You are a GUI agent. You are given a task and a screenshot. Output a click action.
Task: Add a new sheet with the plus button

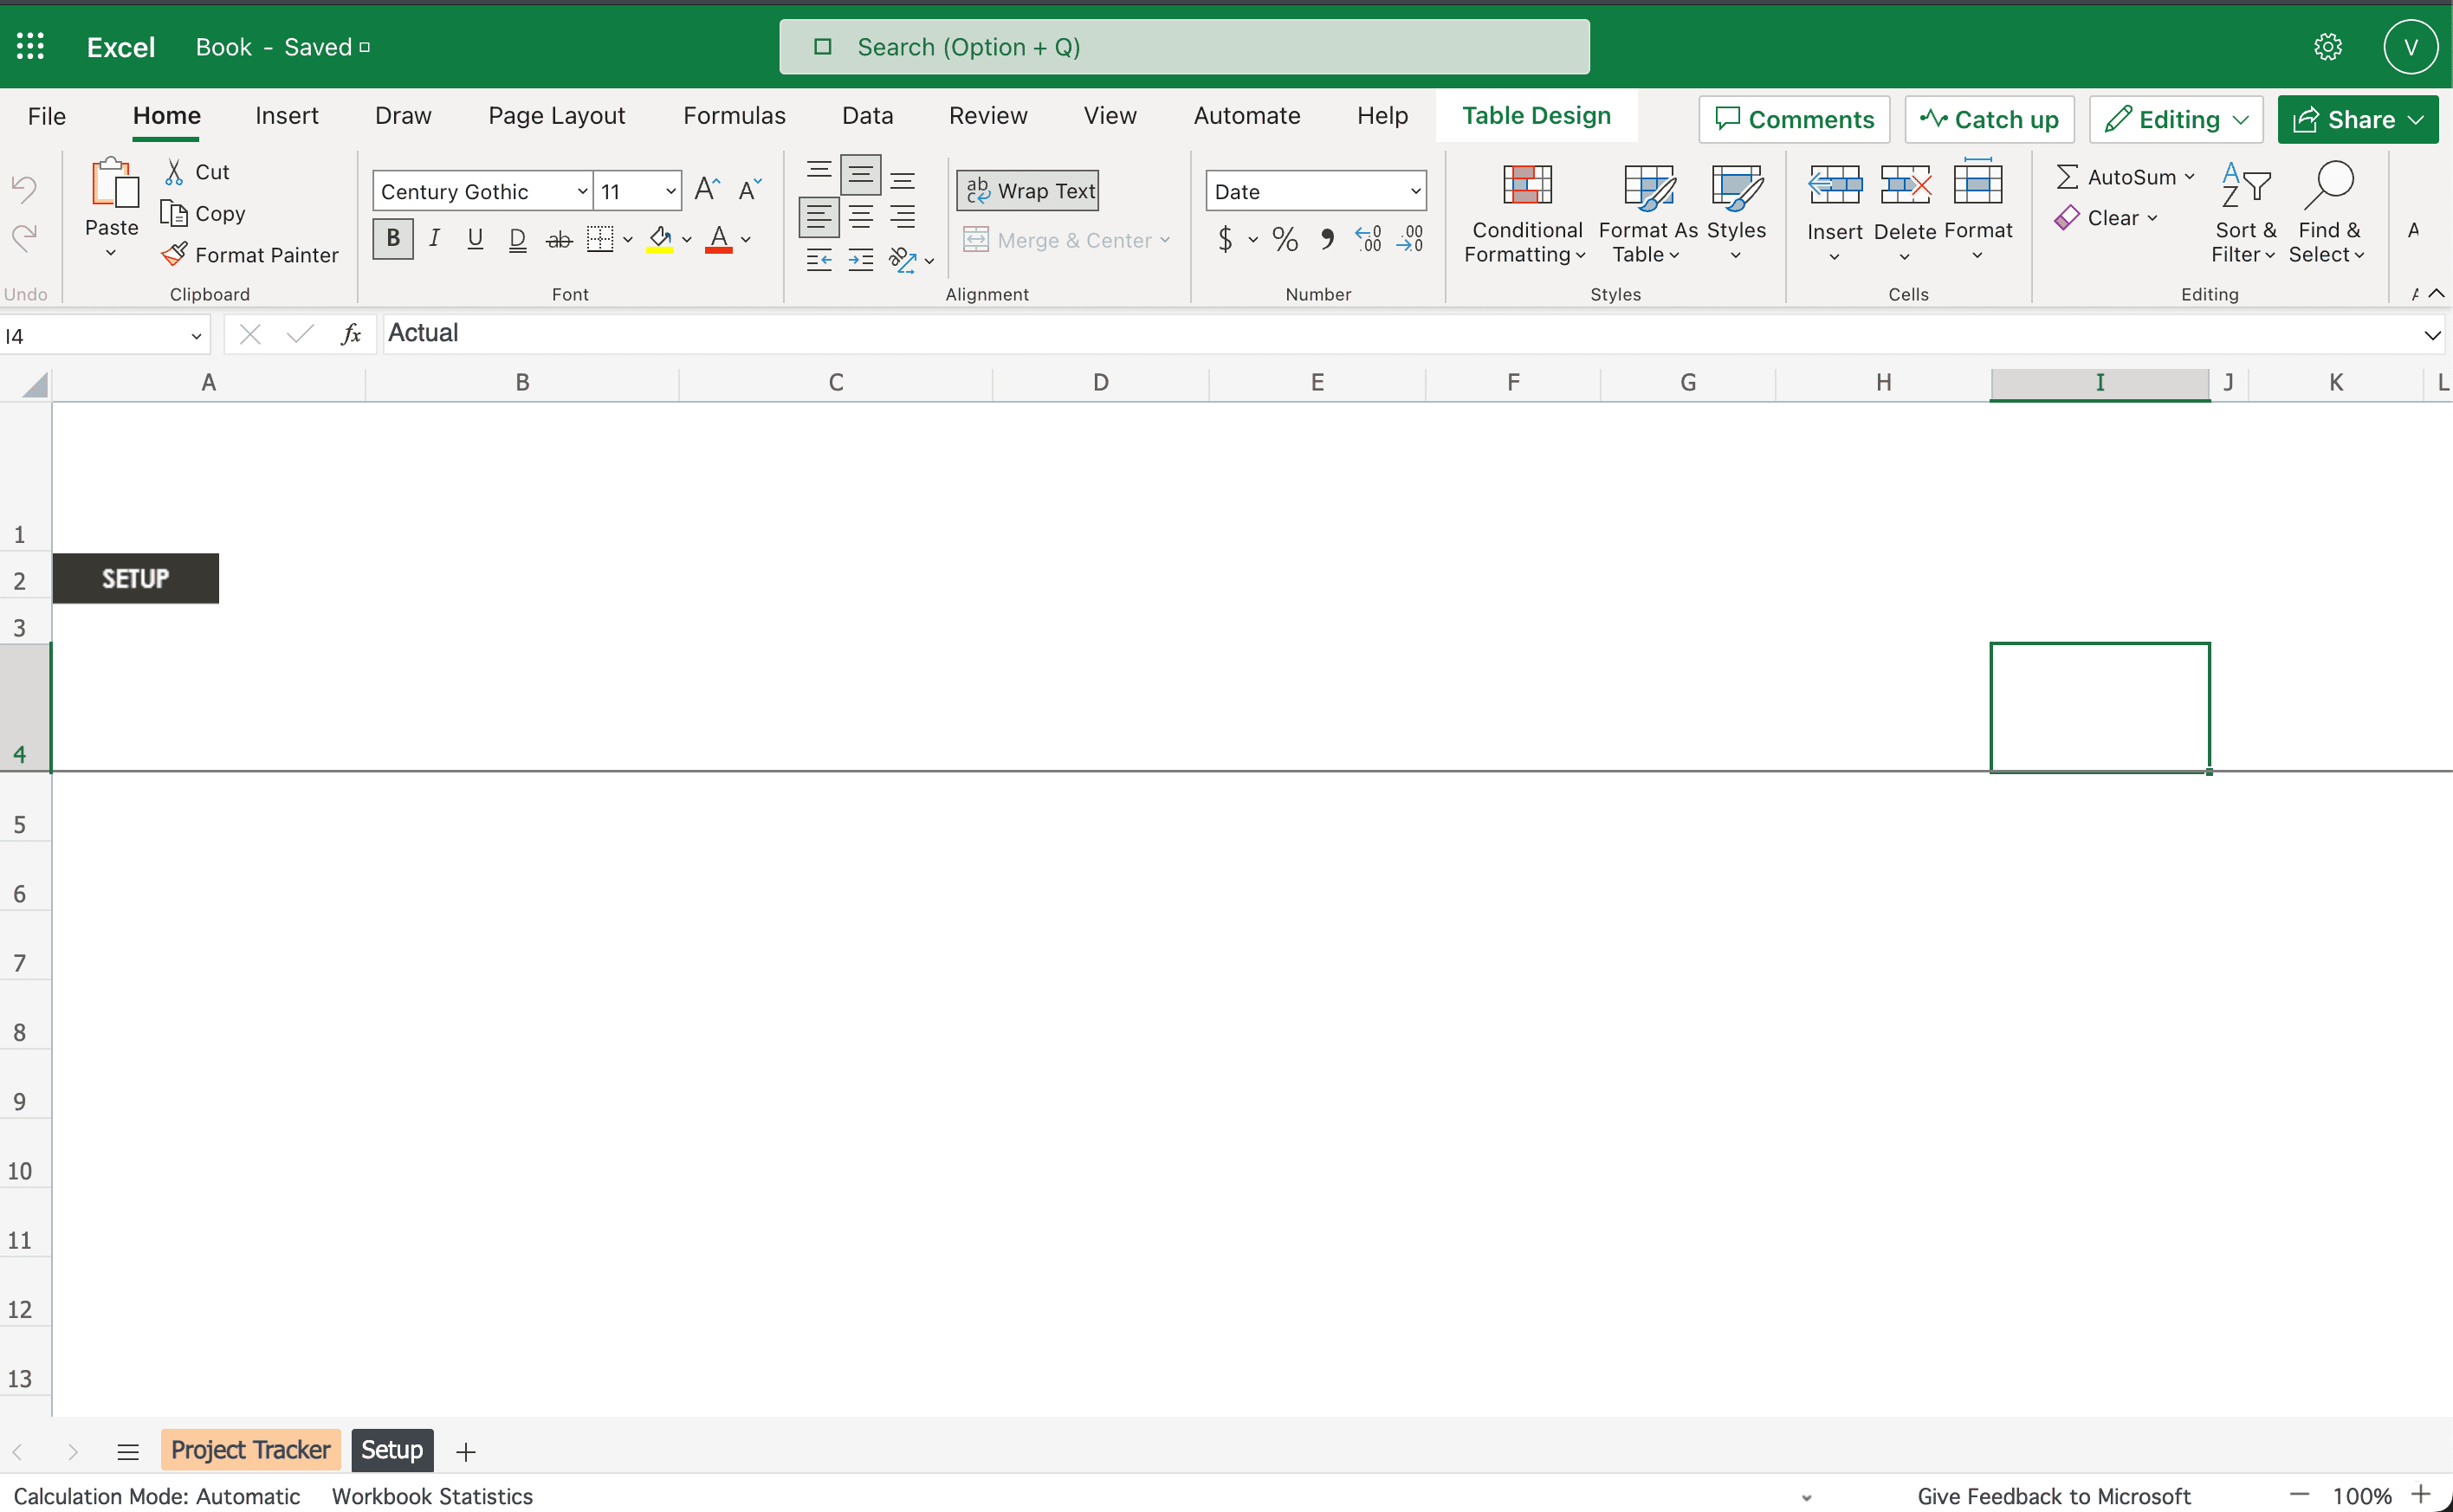(466, 1451)
